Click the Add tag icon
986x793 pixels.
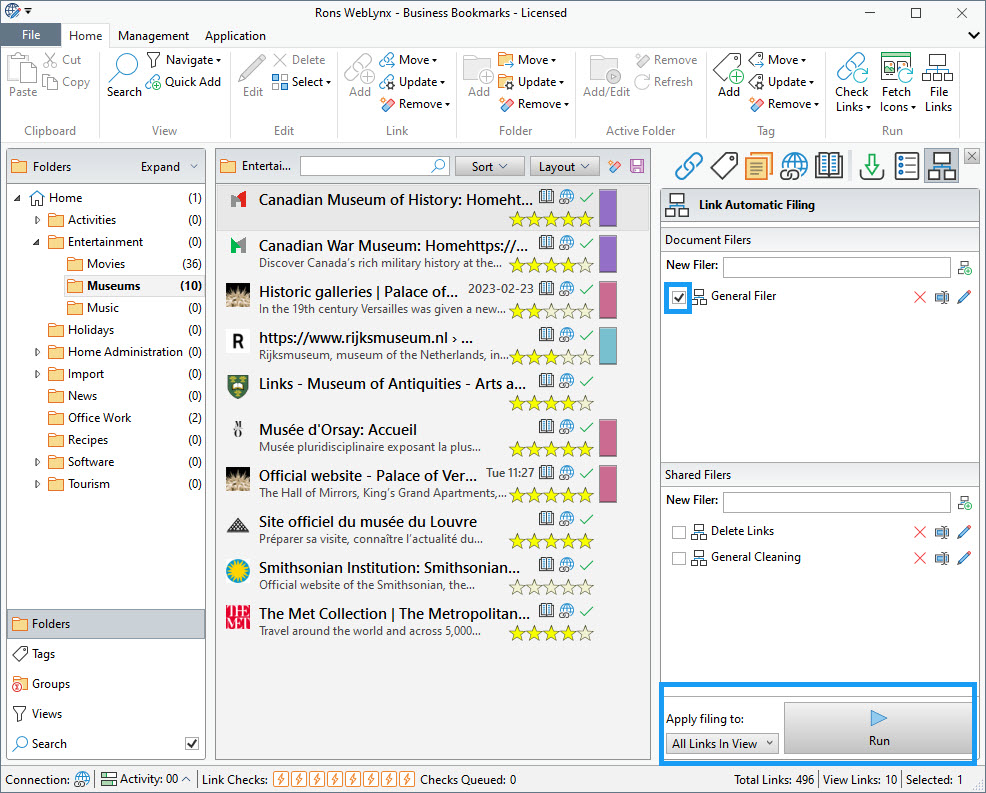coord(729,75)
